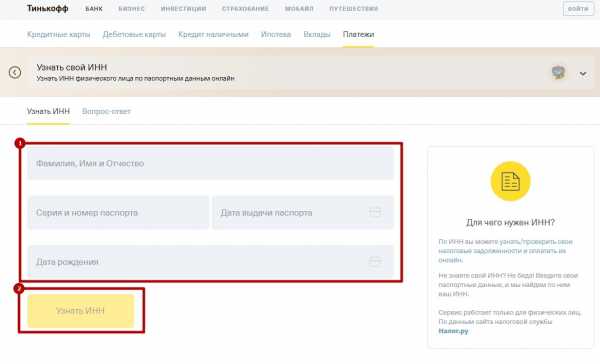Image resolution: width=600 pixels, height=364 pixels.
Task: Open the Бизнес top menu item
Action: click(132, 9)
